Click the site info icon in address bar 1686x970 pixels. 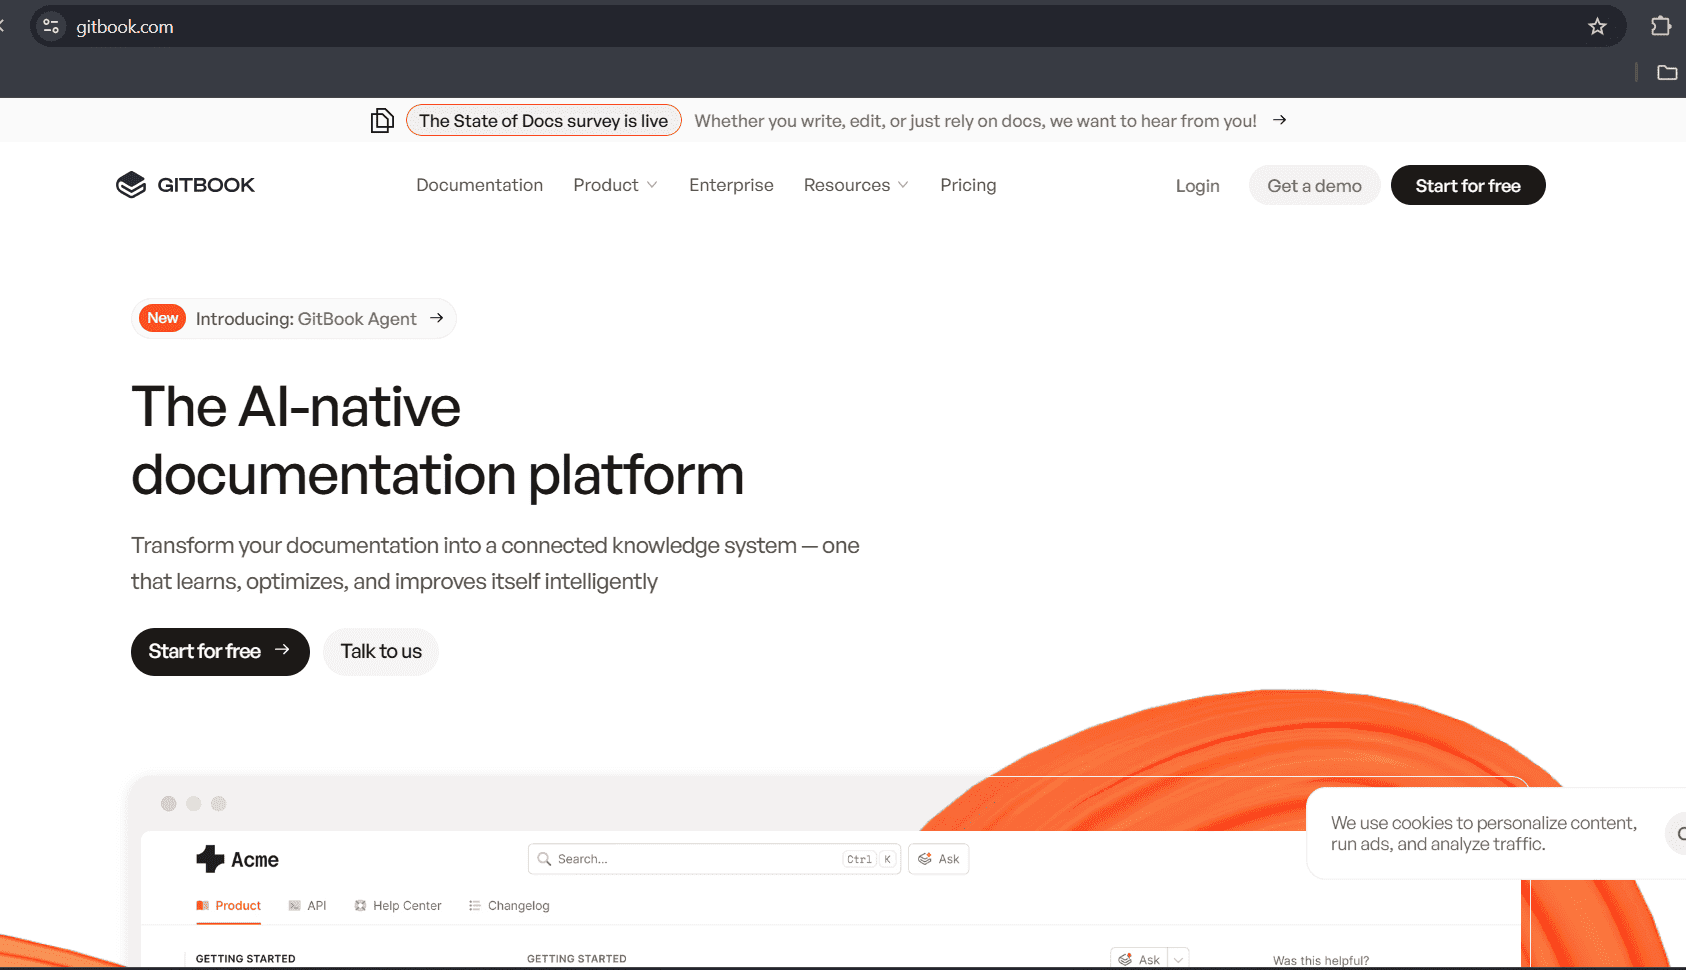(51, 27)
